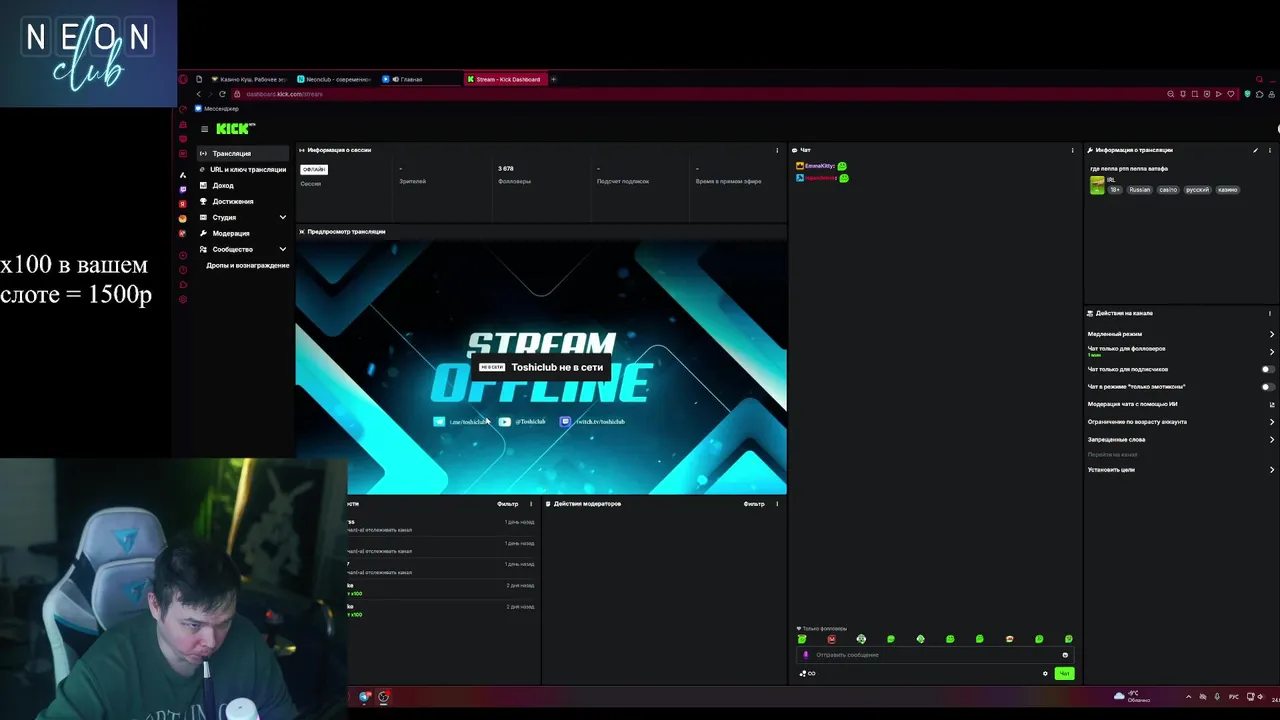1280x720 pixels.
Task: Click the Russian tag chip
Action: click(1140, 190)
